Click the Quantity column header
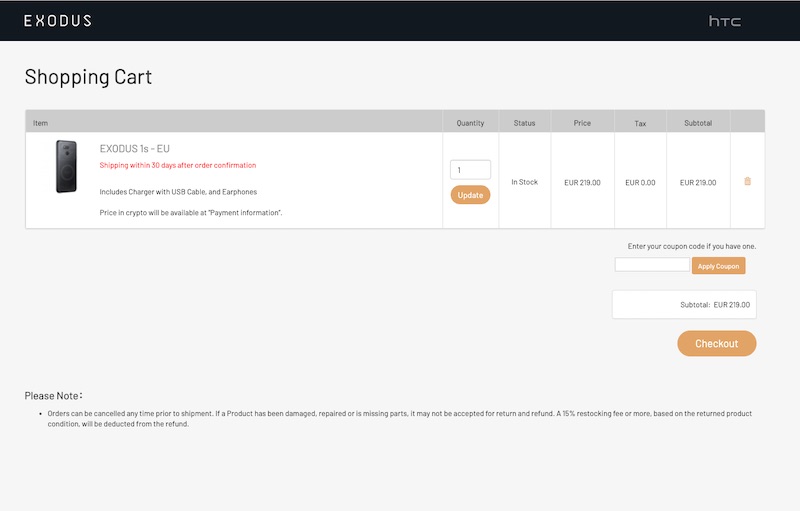 click(x=470, y=123)
